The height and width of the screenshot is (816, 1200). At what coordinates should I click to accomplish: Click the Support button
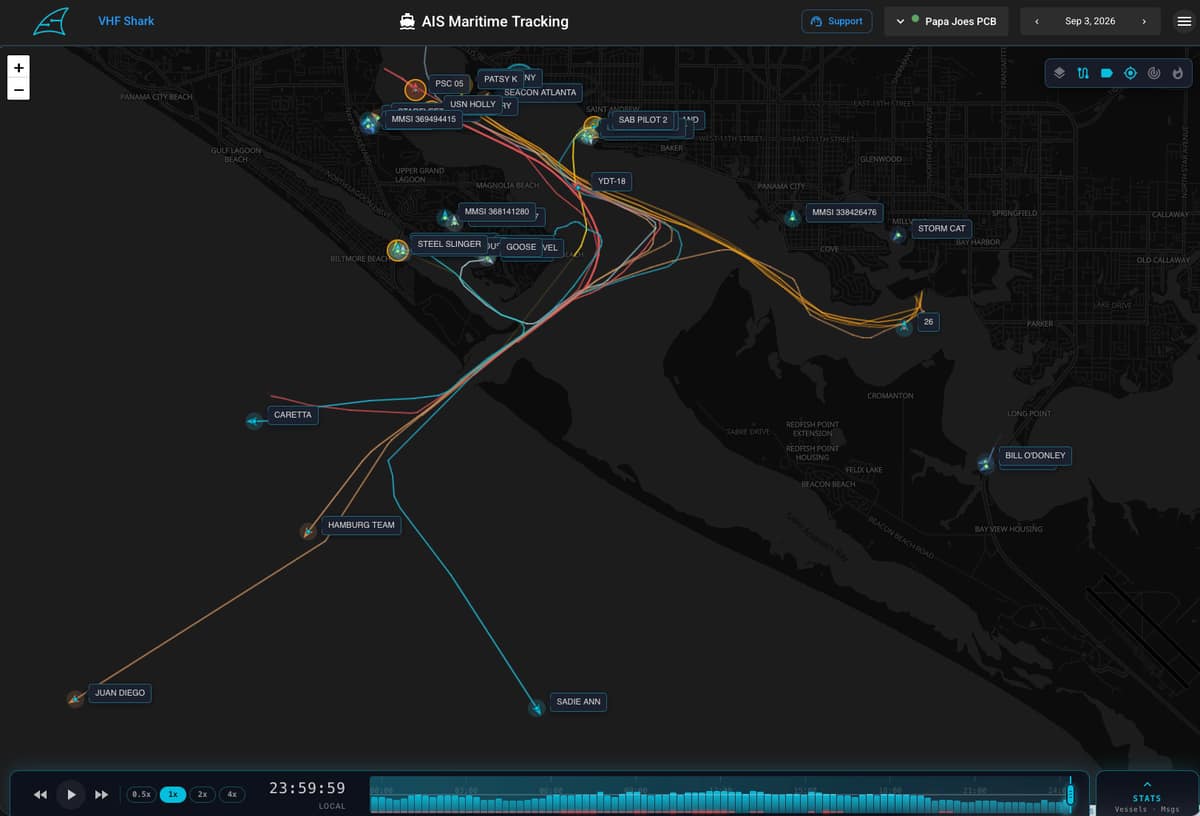click(837, 21)
